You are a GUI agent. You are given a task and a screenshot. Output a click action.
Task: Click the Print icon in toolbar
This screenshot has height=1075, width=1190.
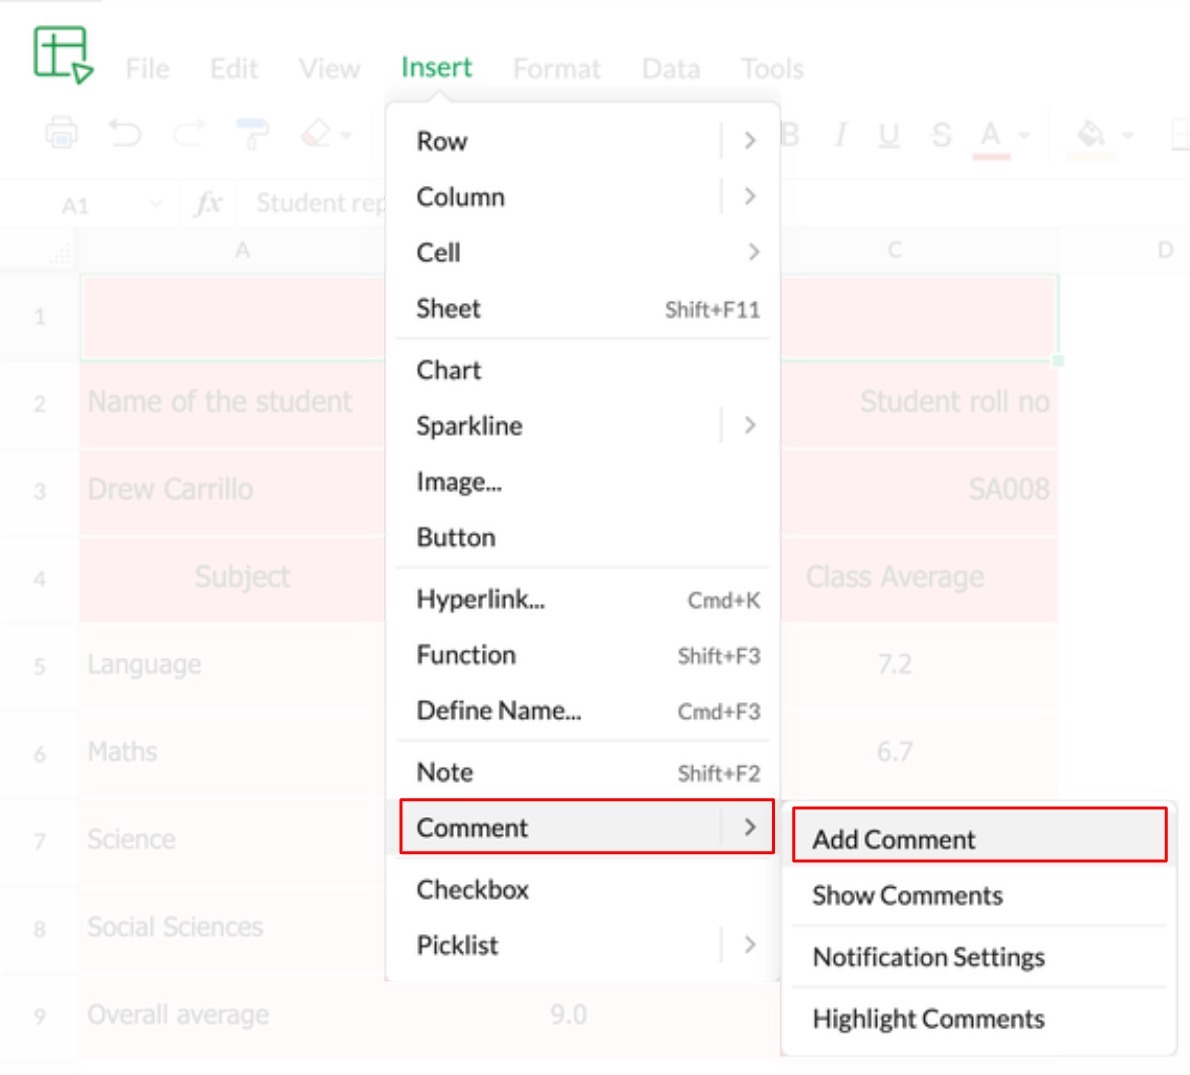(x=62, y=132)
